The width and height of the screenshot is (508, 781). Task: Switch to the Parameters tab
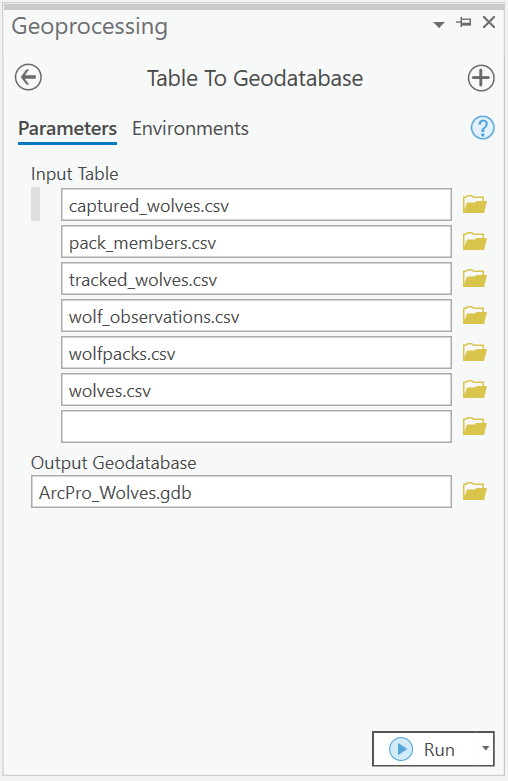[x=67, y=129]
